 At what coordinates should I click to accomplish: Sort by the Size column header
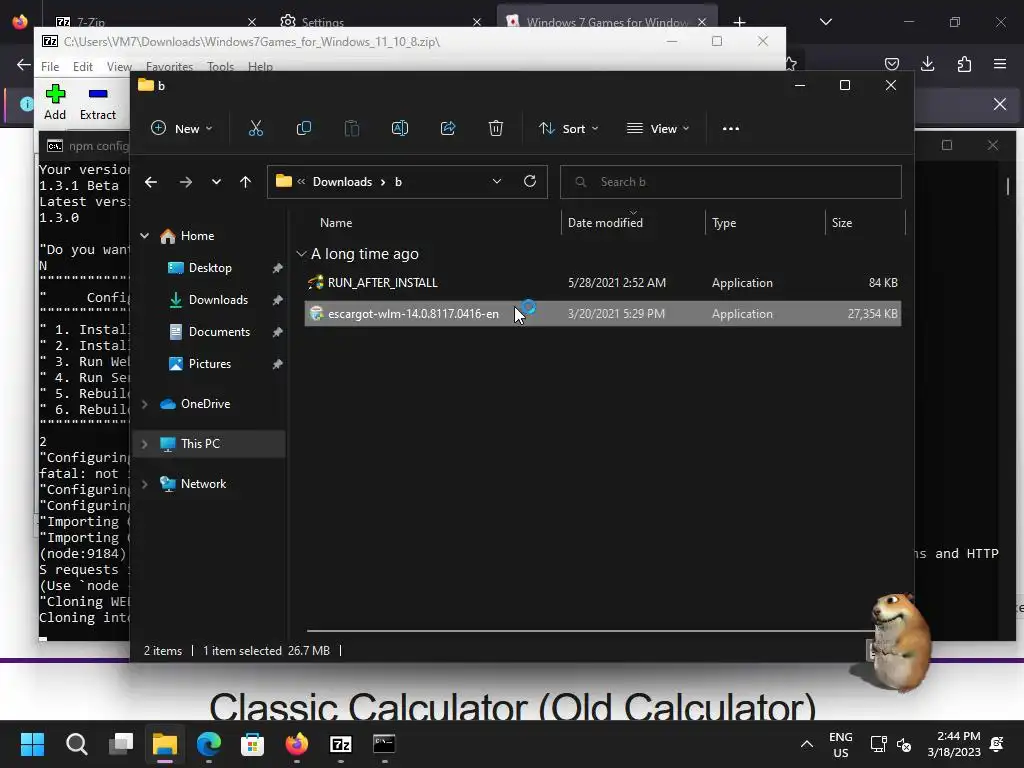pos(842,223)
